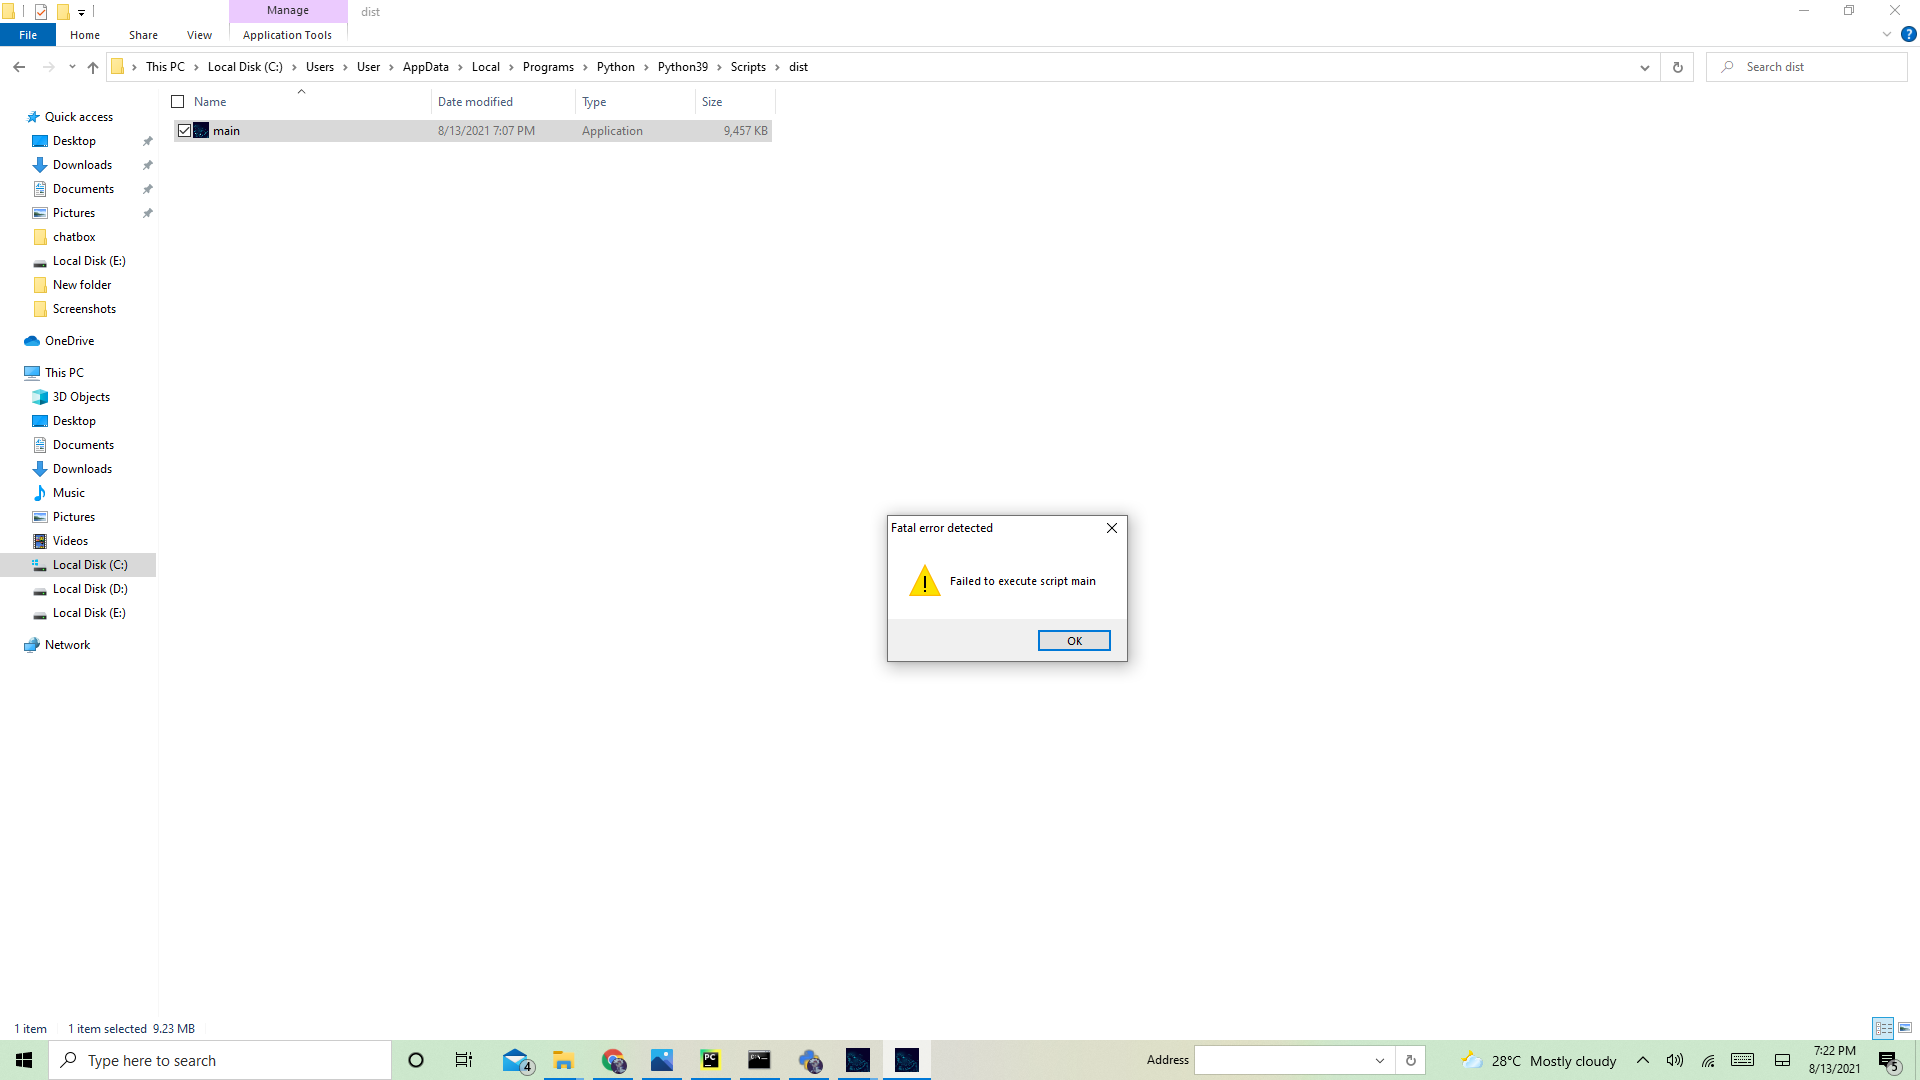Open Chrome from the taskbar
Viewport: 1920px width, 1080px height.
(x=613, y=1060)
